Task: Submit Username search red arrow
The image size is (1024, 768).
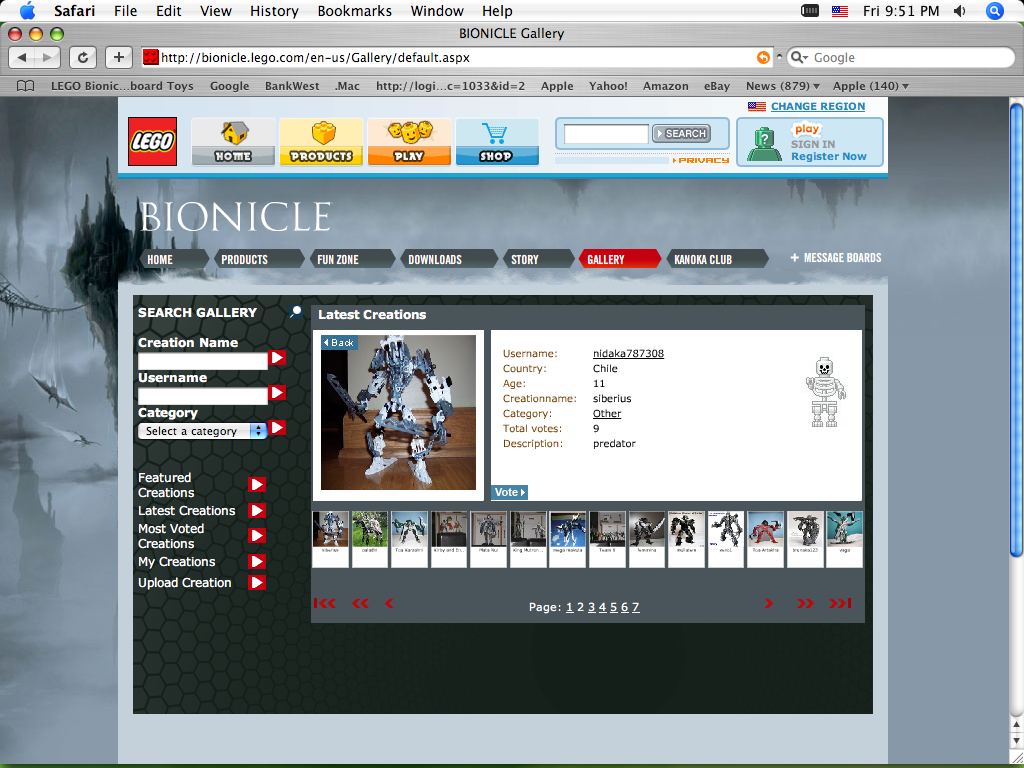Action: (278, 392)
